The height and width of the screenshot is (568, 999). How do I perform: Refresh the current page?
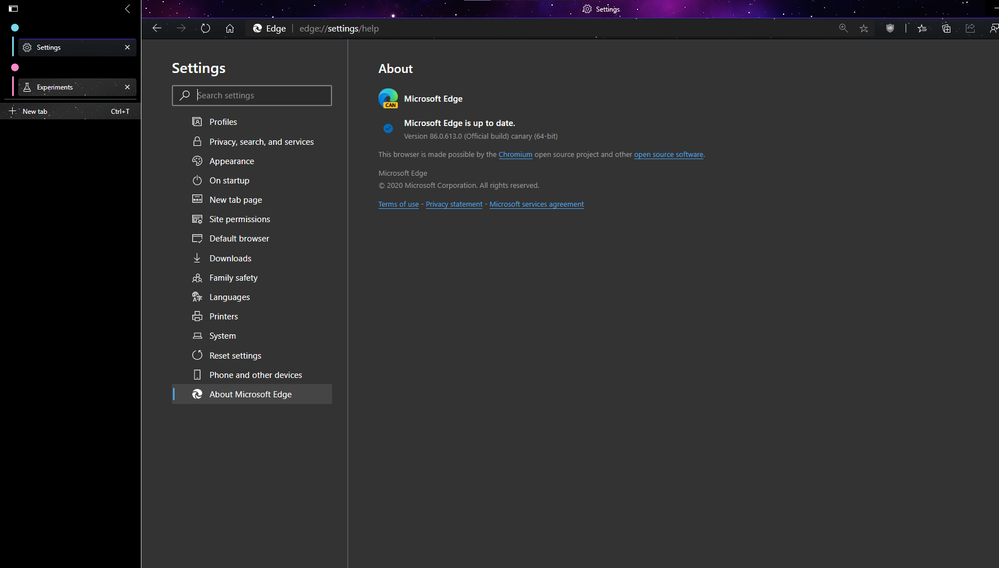[x=205, y=28]
